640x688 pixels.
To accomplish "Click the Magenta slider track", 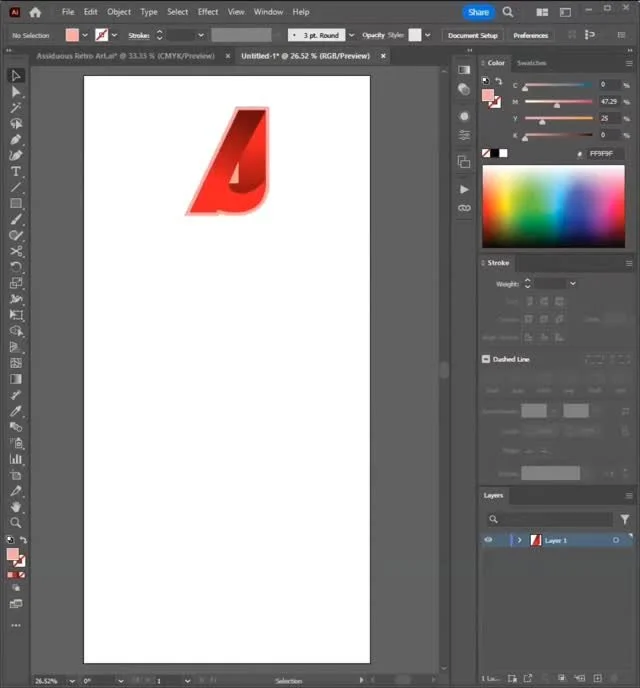I will coord(558,101).
